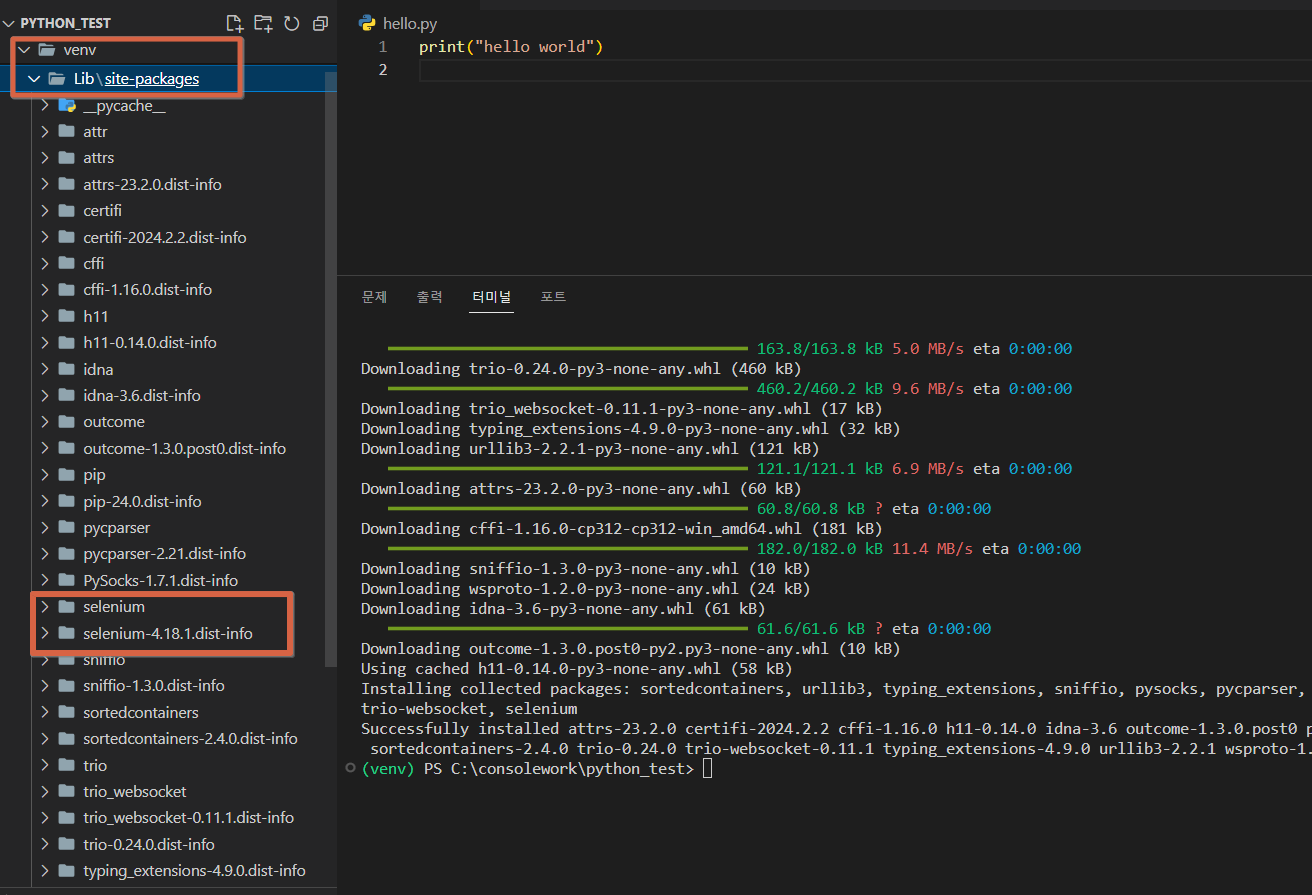Click the folder icon beside trio
1312x895 pixels.
pyautogui.click(x=67, y=765)
